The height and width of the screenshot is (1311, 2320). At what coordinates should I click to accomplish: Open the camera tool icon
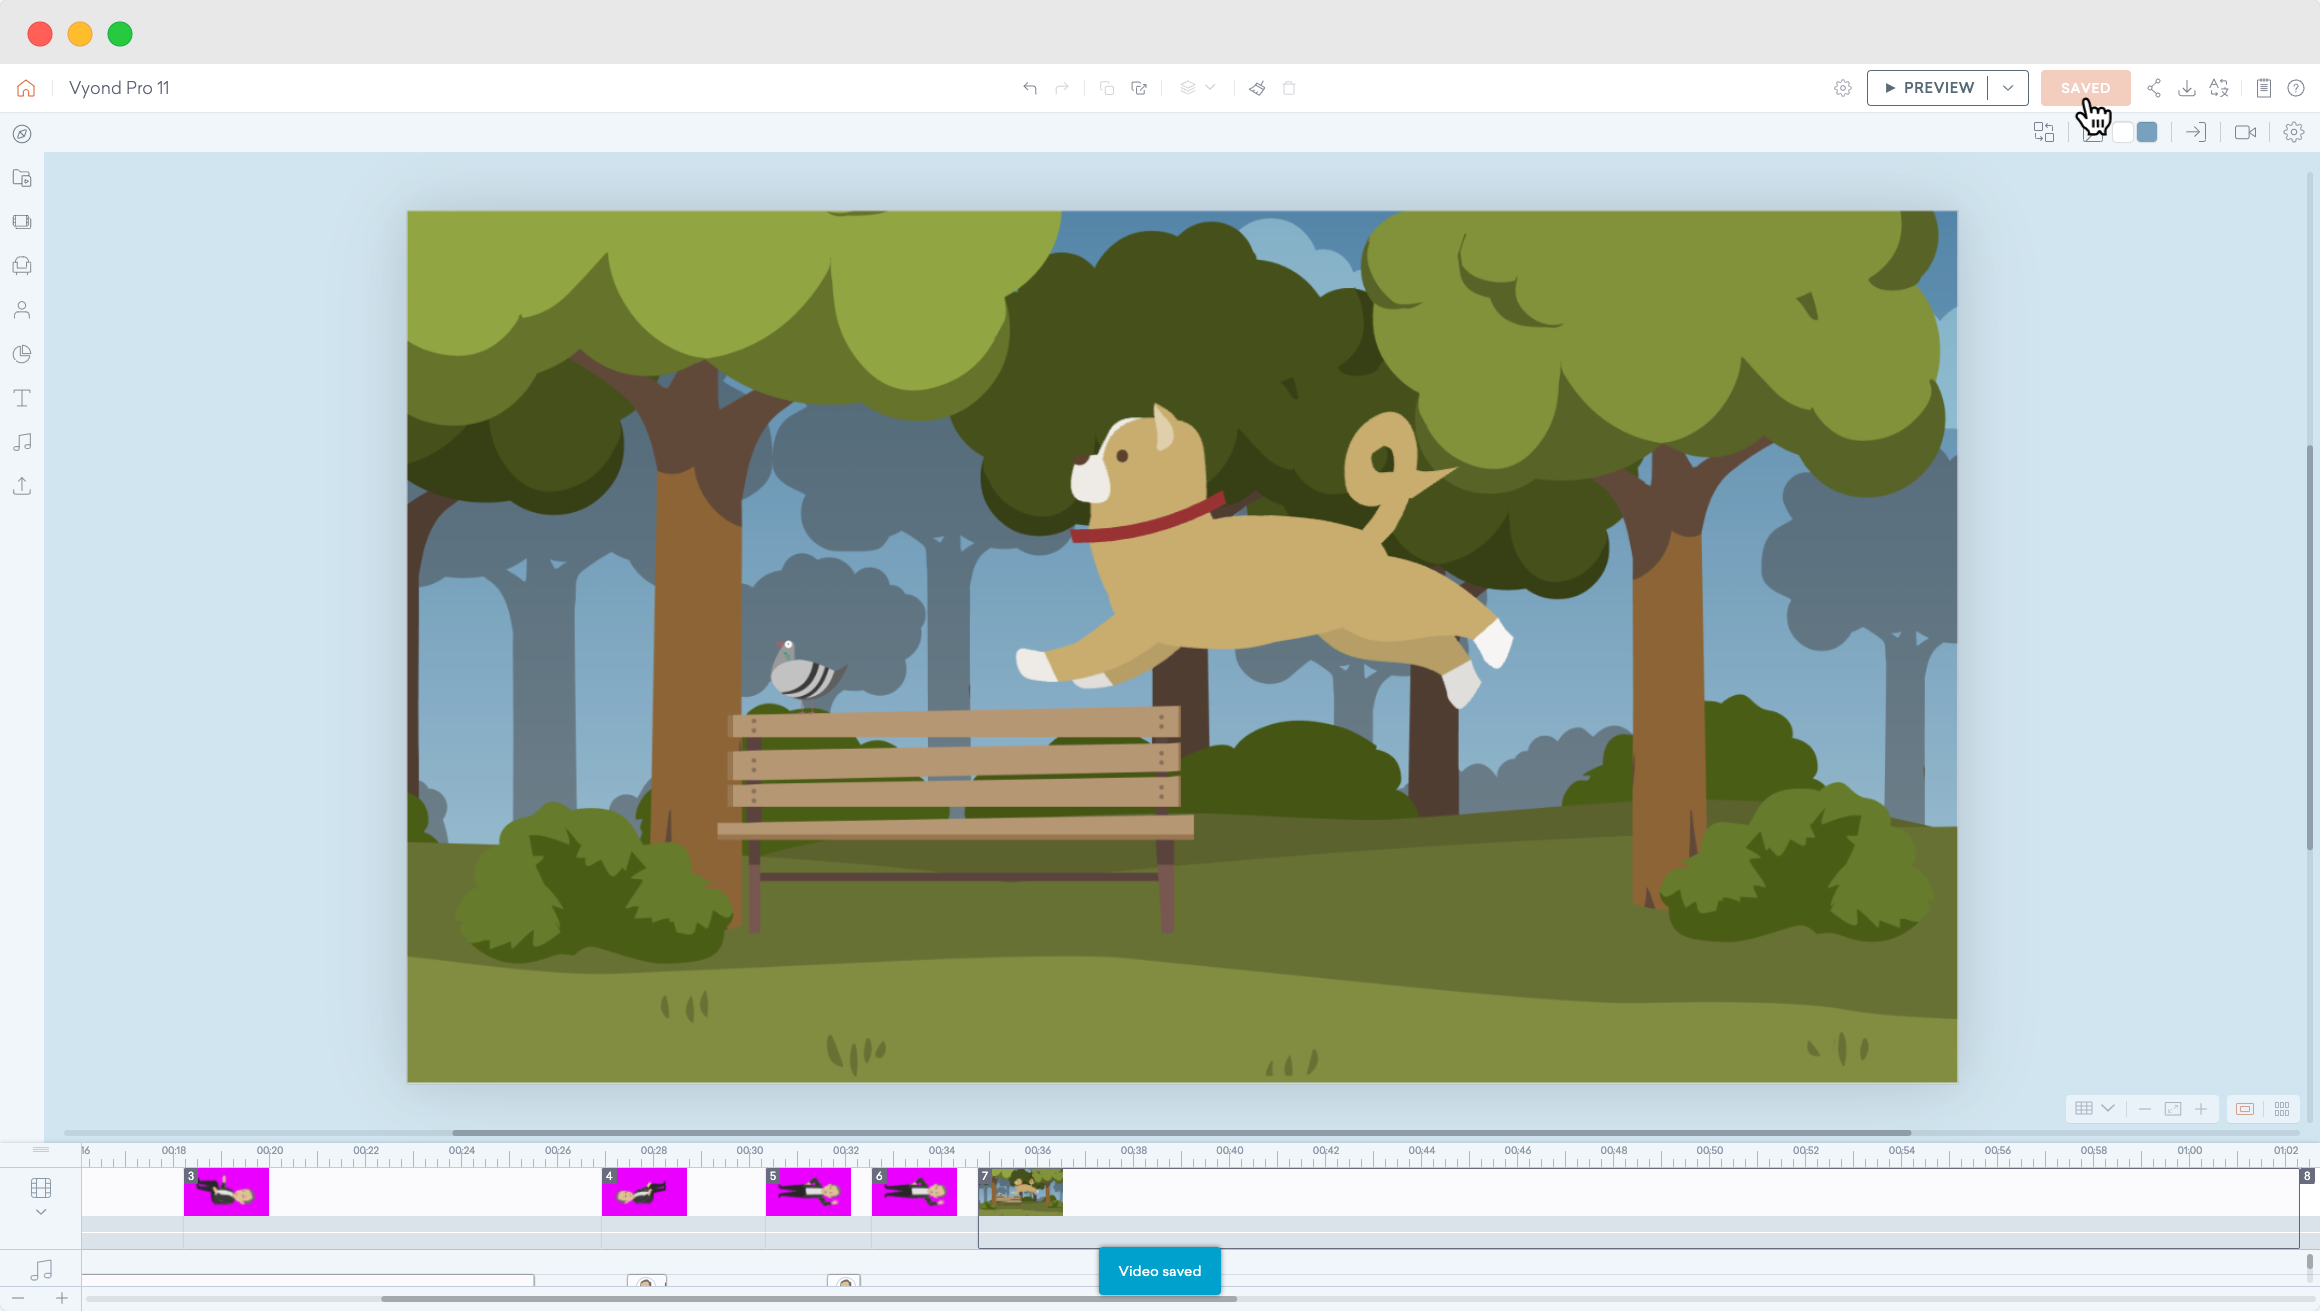[x=2245, y=132]
